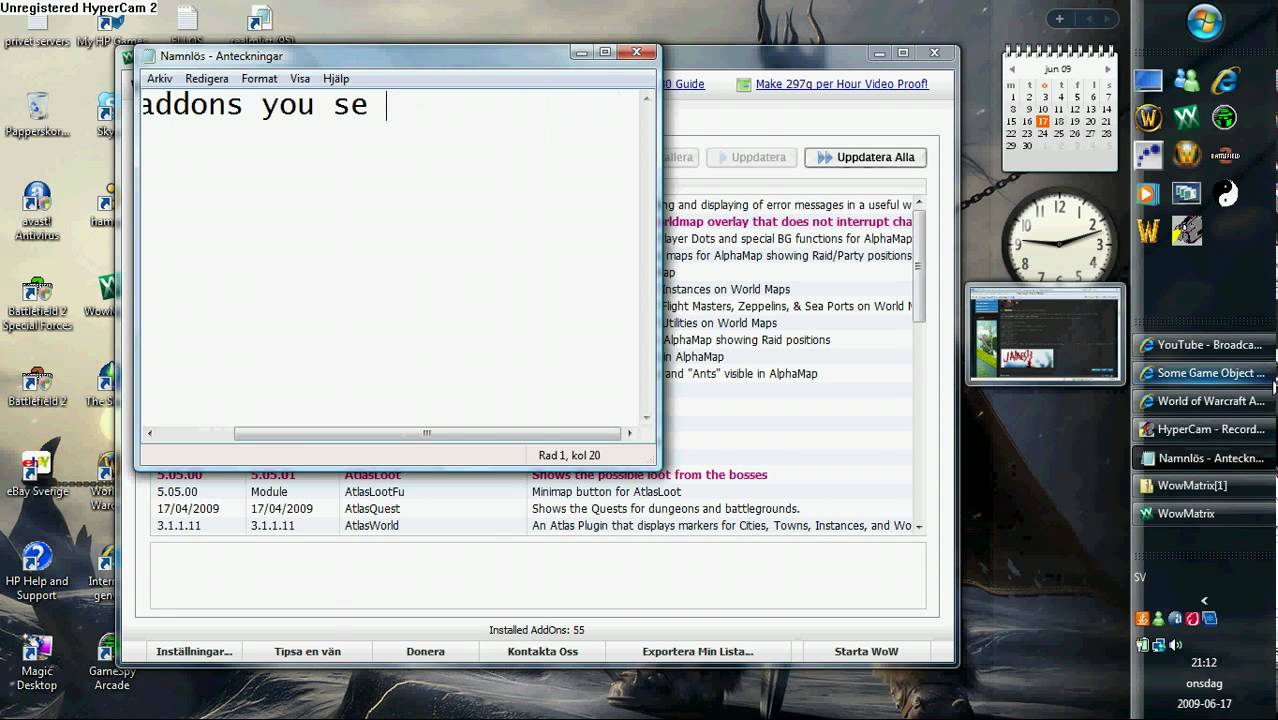Open avast! Antivirus desktop icon

37,211
